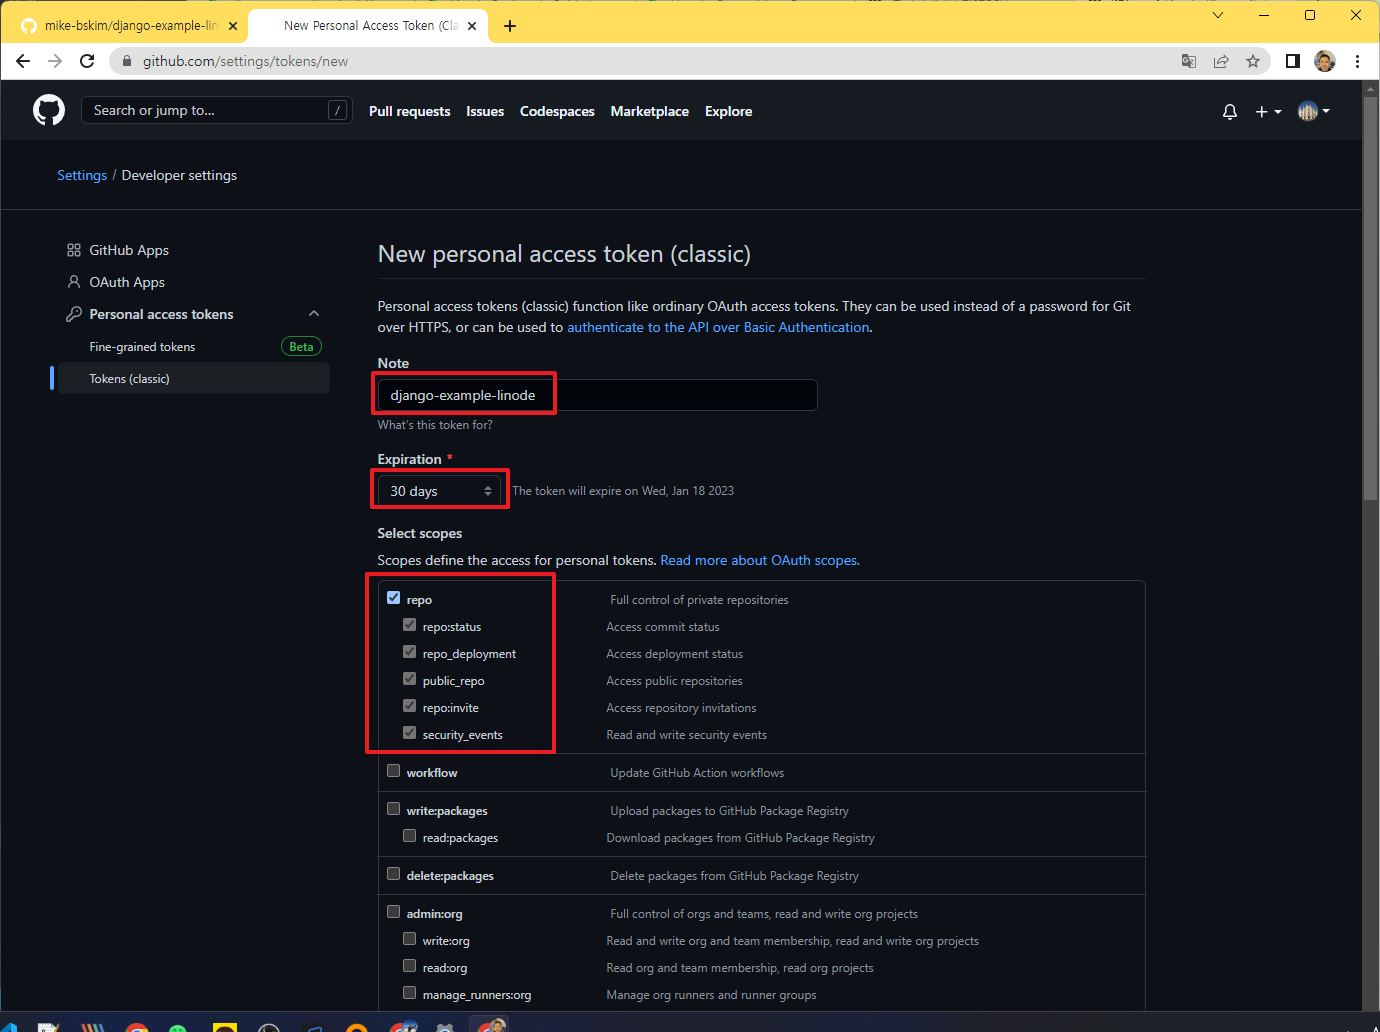The height and width of the screenshot is (1032, 1380).
Task: Click the page vertical scrollbar
Action: (x=1371, y=300)
